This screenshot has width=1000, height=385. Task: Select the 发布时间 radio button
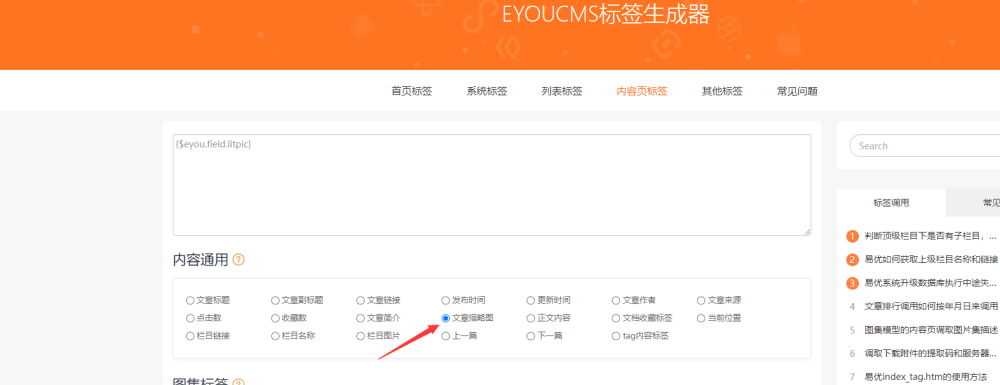pos(445,300)
